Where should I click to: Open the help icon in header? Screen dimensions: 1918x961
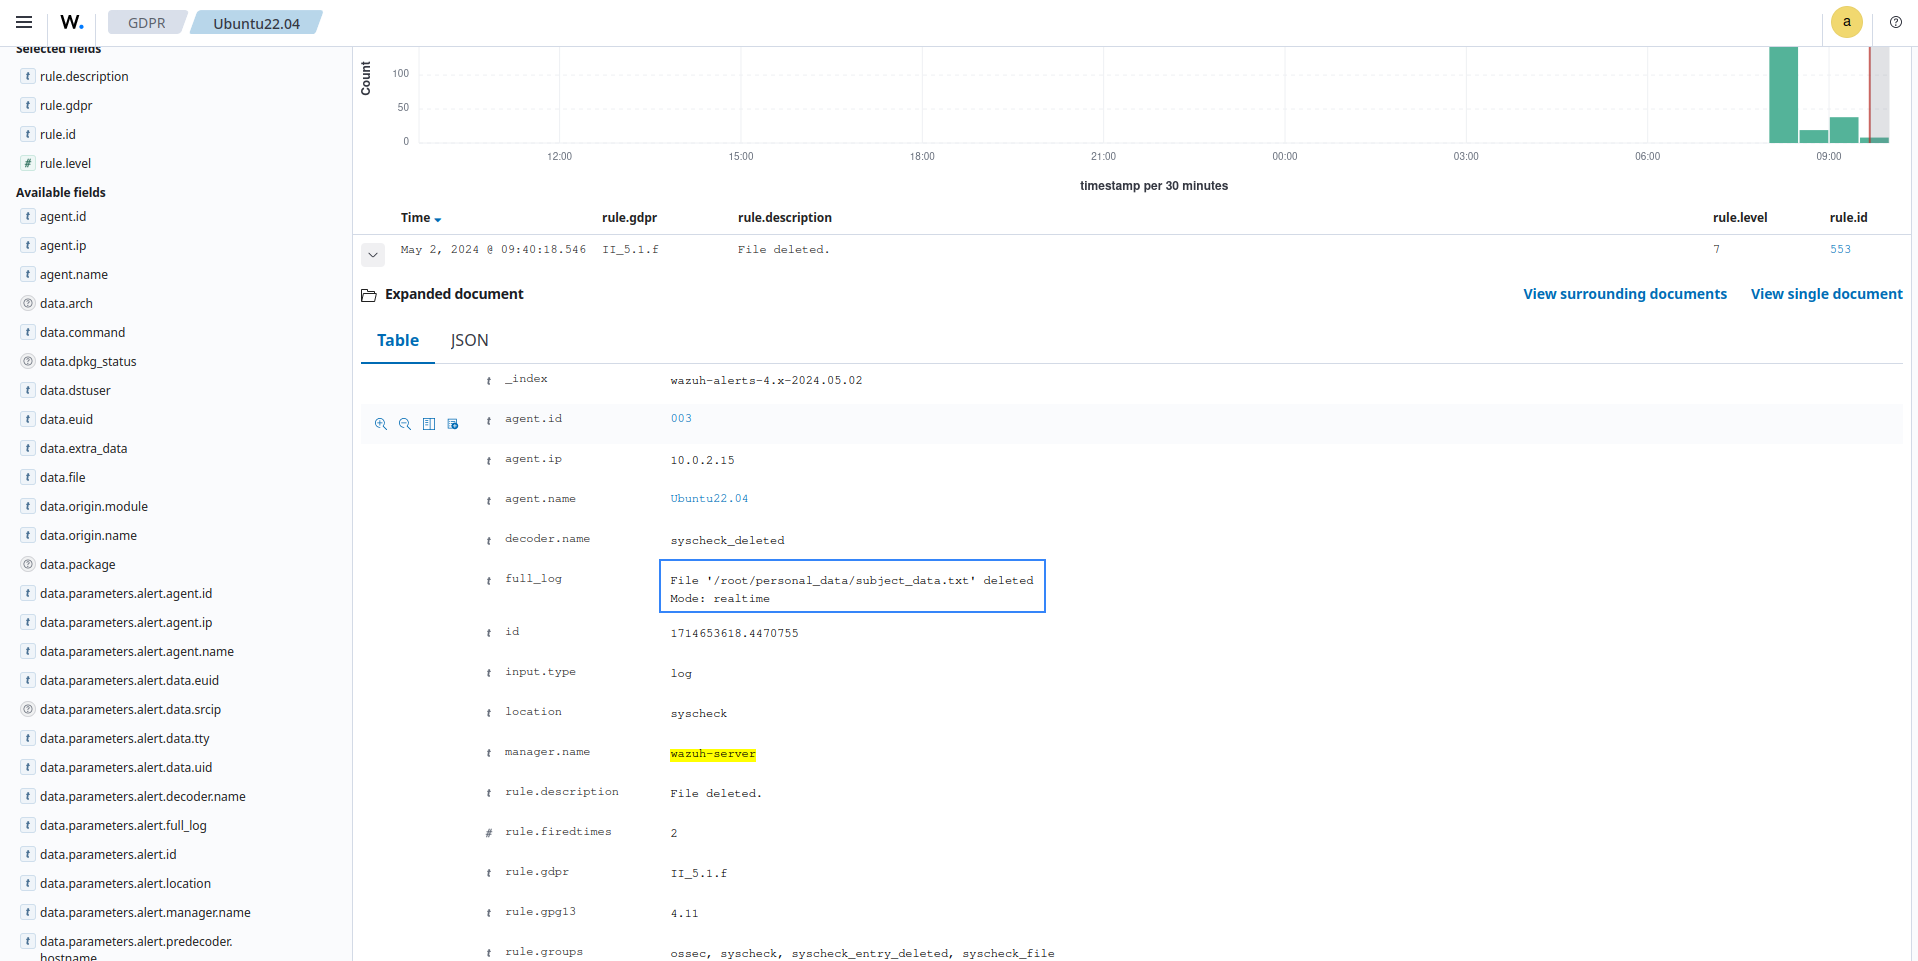click(x=1895, y=22)
